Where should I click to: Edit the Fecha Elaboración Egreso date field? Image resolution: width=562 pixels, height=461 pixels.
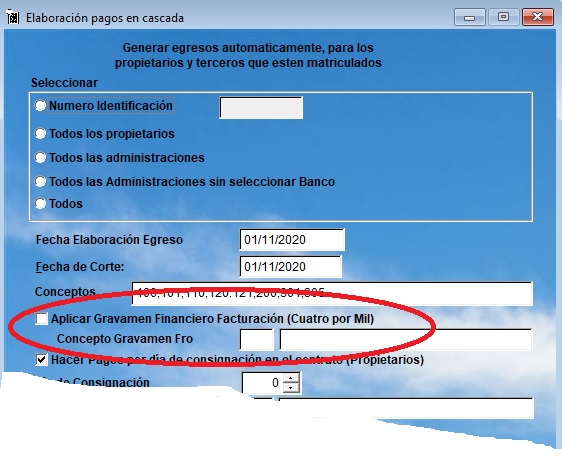[292, 239]
